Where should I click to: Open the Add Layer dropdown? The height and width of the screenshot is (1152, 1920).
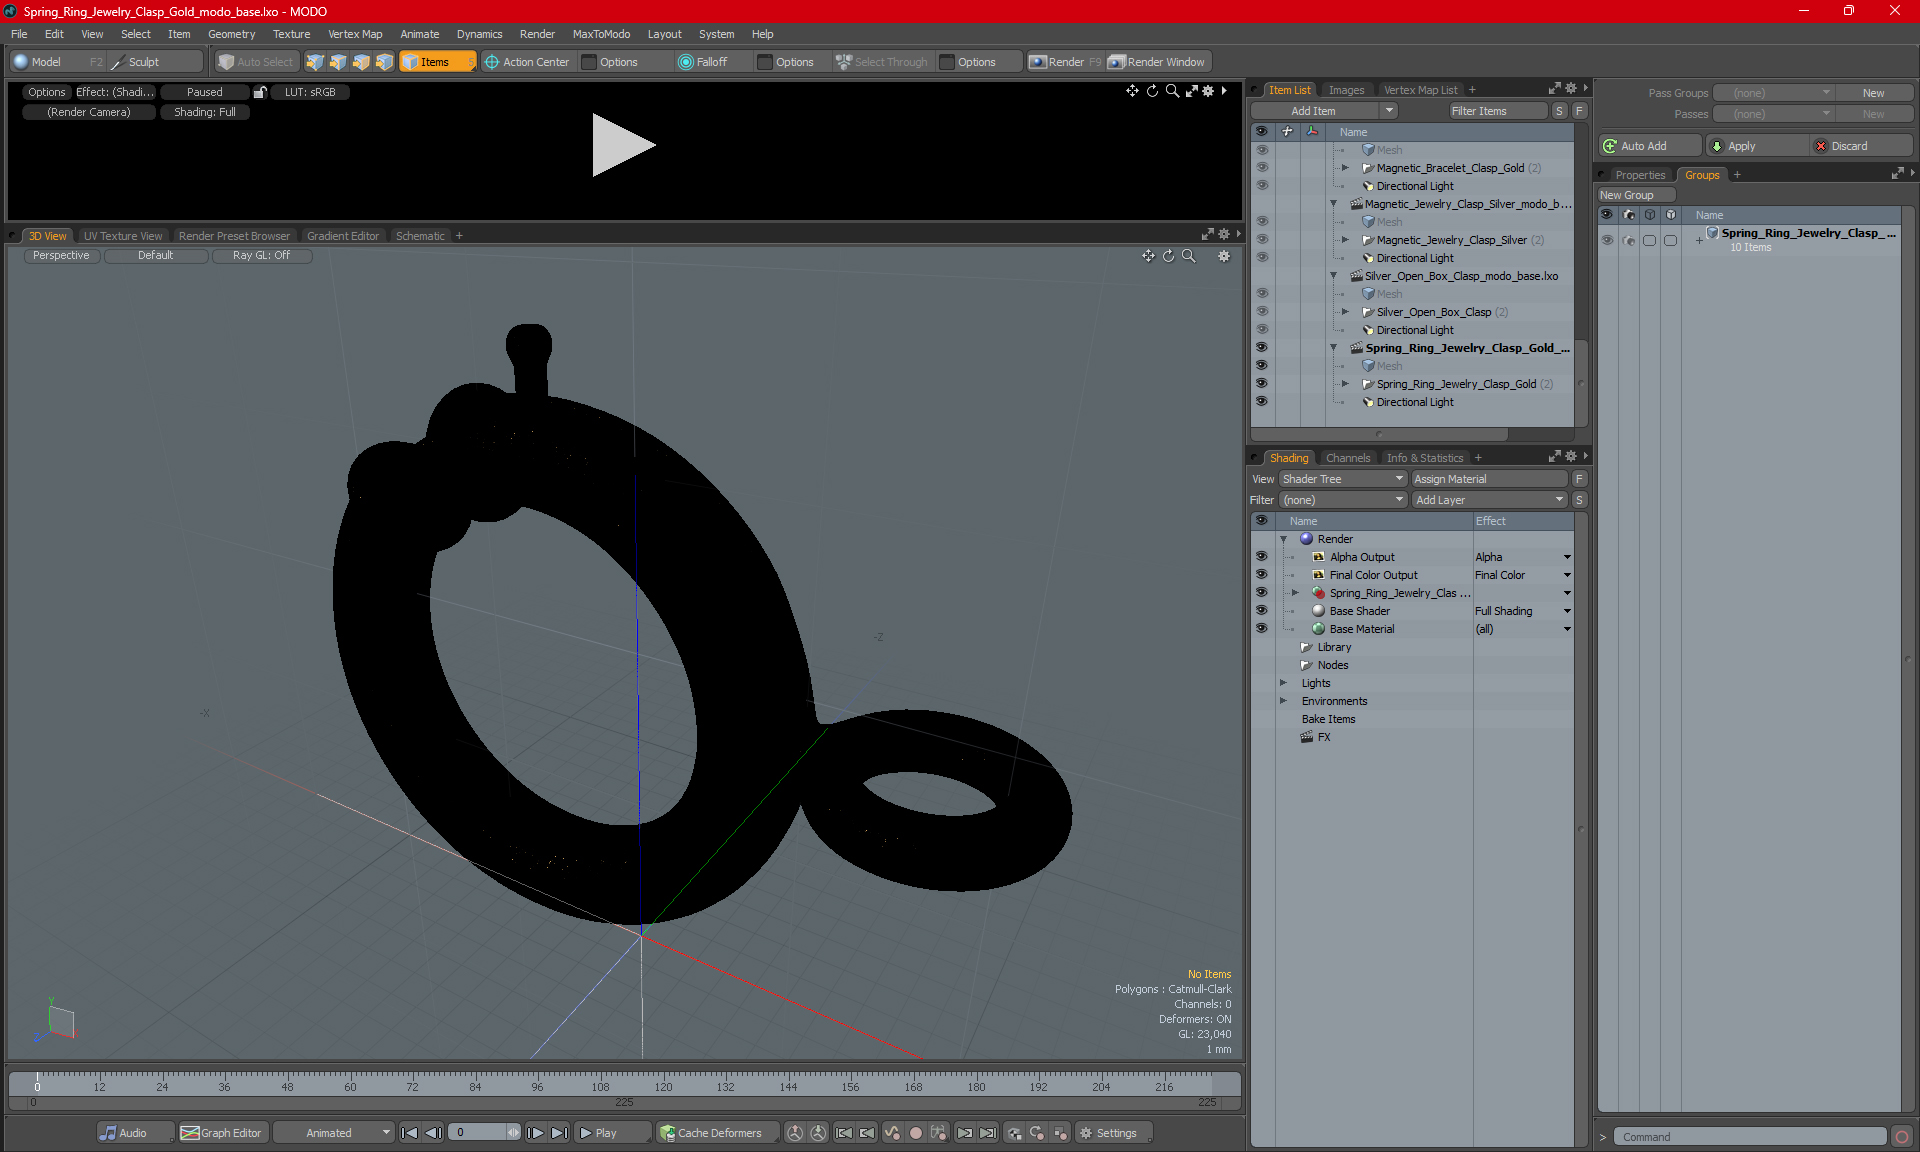(1489, 500)
